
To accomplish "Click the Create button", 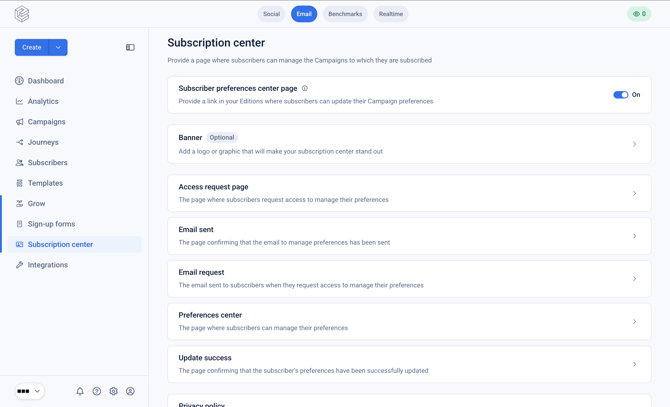I will click(32, 47).
